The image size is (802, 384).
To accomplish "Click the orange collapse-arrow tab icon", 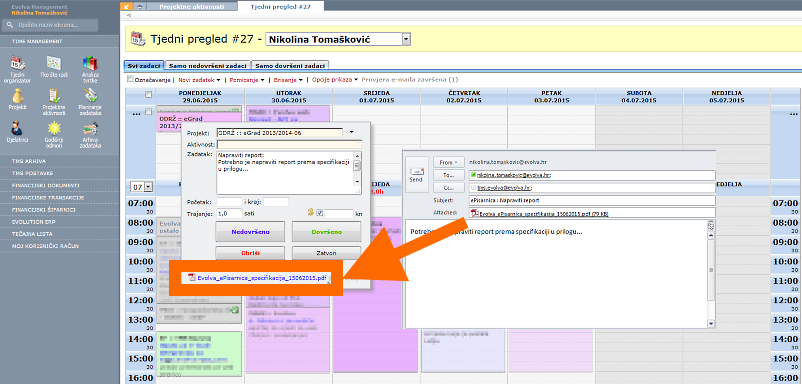I will (127, 6).
